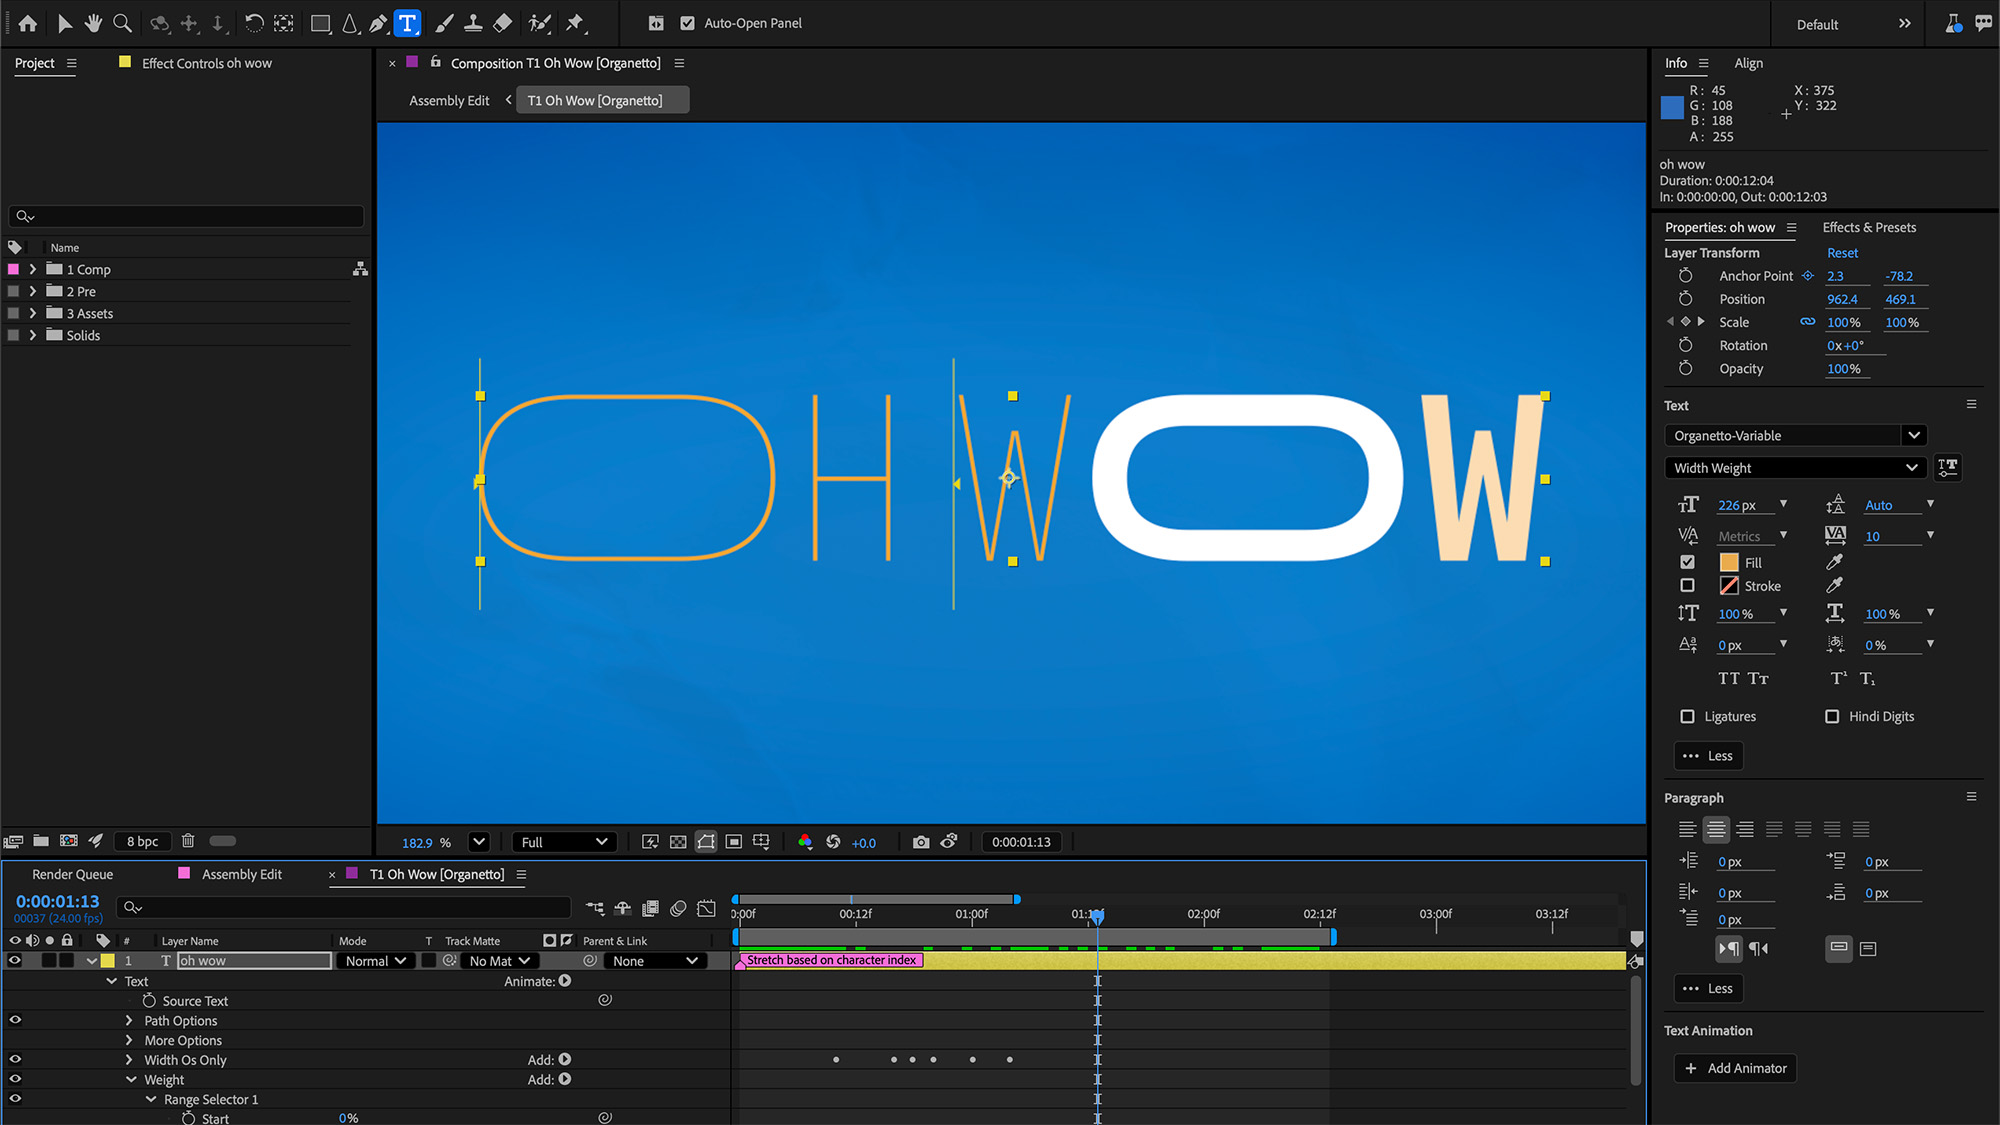
Task: Open the Organetto-Variable font dropdown
Action: pyautogui.click(x=1913, y=435)
